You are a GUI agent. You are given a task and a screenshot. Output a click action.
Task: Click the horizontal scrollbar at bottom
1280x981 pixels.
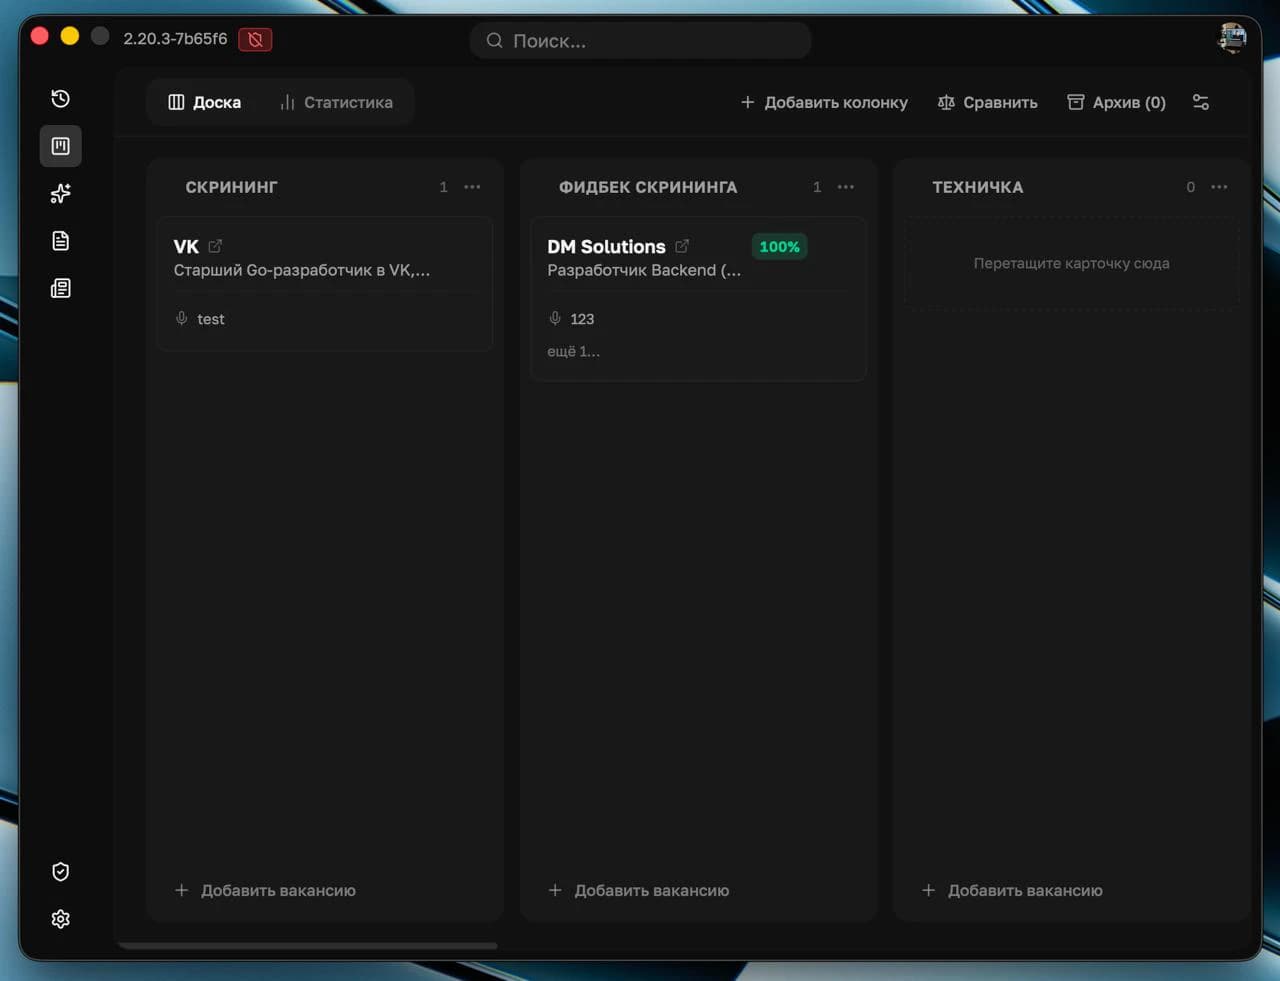coord(308,945)
